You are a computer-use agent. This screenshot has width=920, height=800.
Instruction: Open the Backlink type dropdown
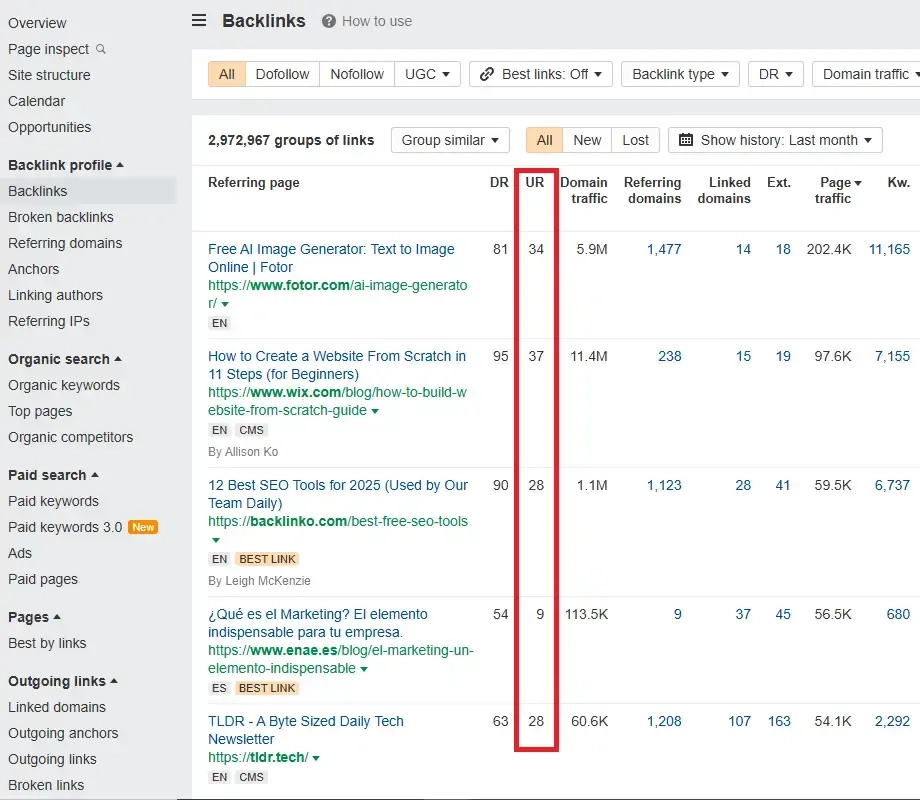point(679,74)
